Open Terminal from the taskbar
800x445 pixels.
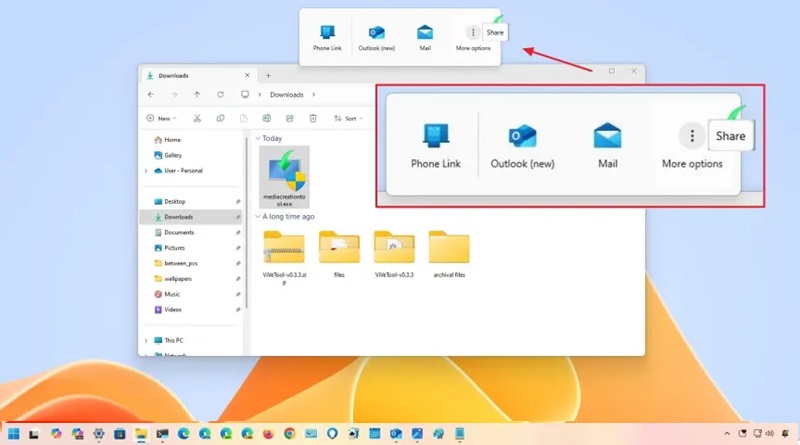(162, 434)
